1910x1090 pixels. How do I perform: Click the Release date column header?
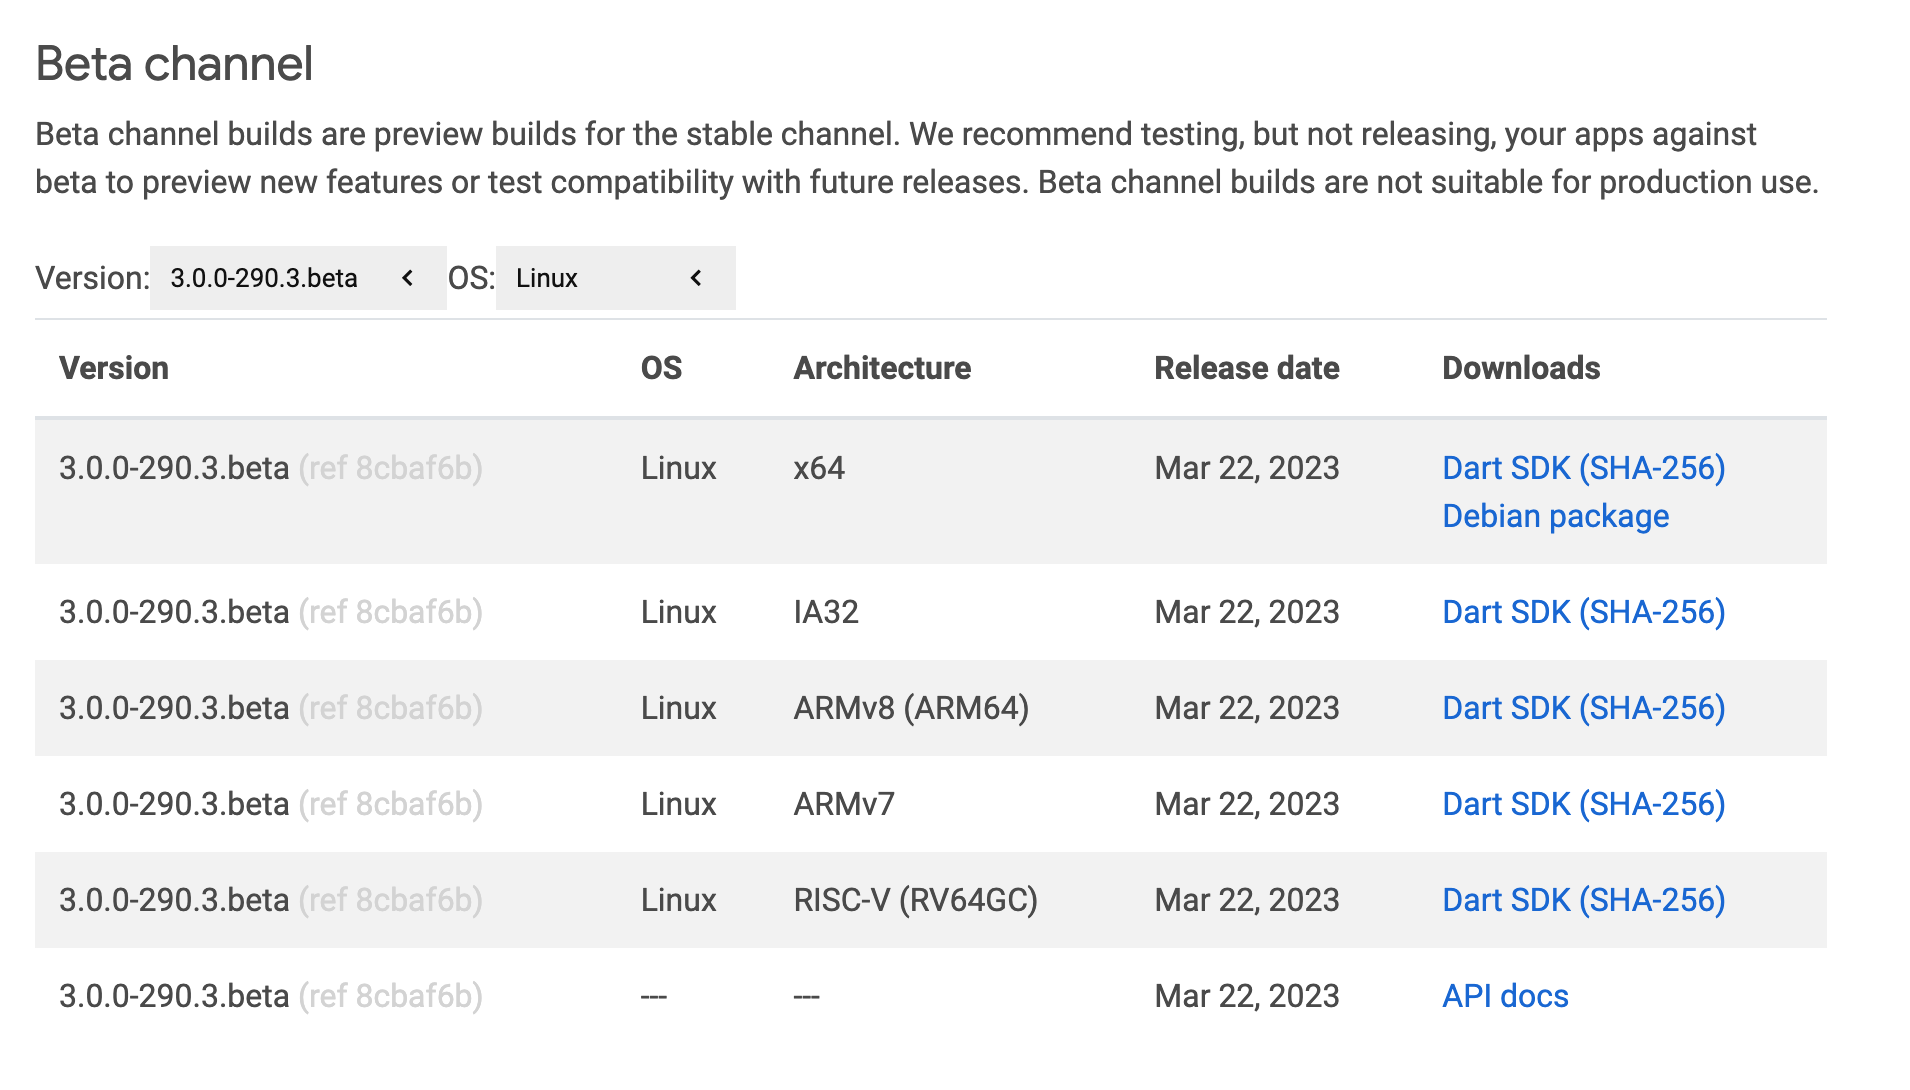click(x=1246, y=368)
